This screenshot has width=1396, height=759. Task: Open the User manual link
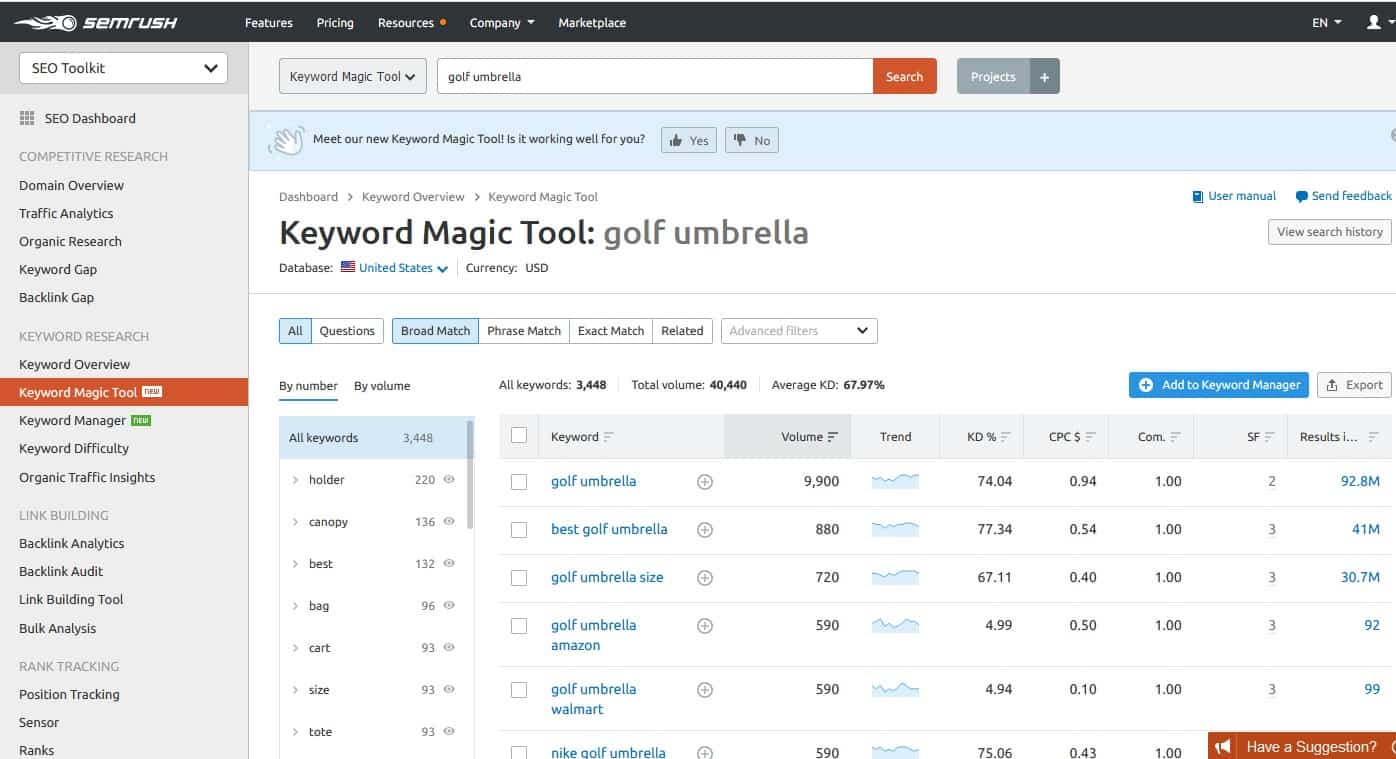(x=1234, y=196)
